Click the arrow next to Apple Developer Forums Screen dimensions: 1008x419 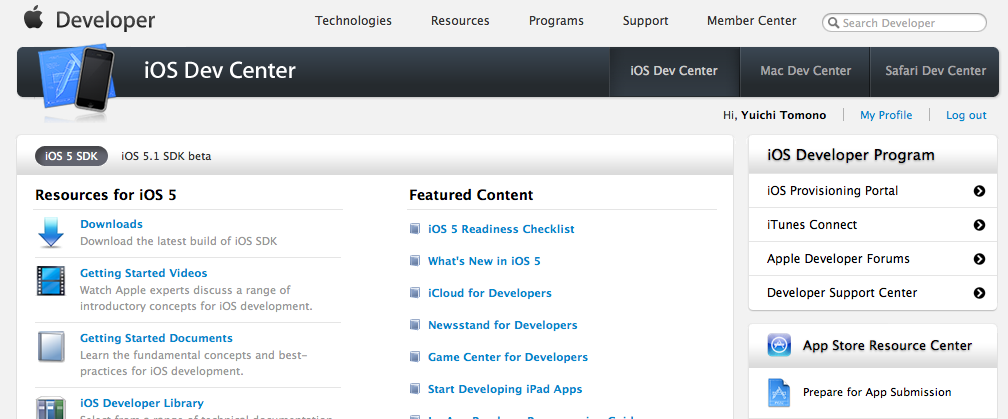pos(979,259)
